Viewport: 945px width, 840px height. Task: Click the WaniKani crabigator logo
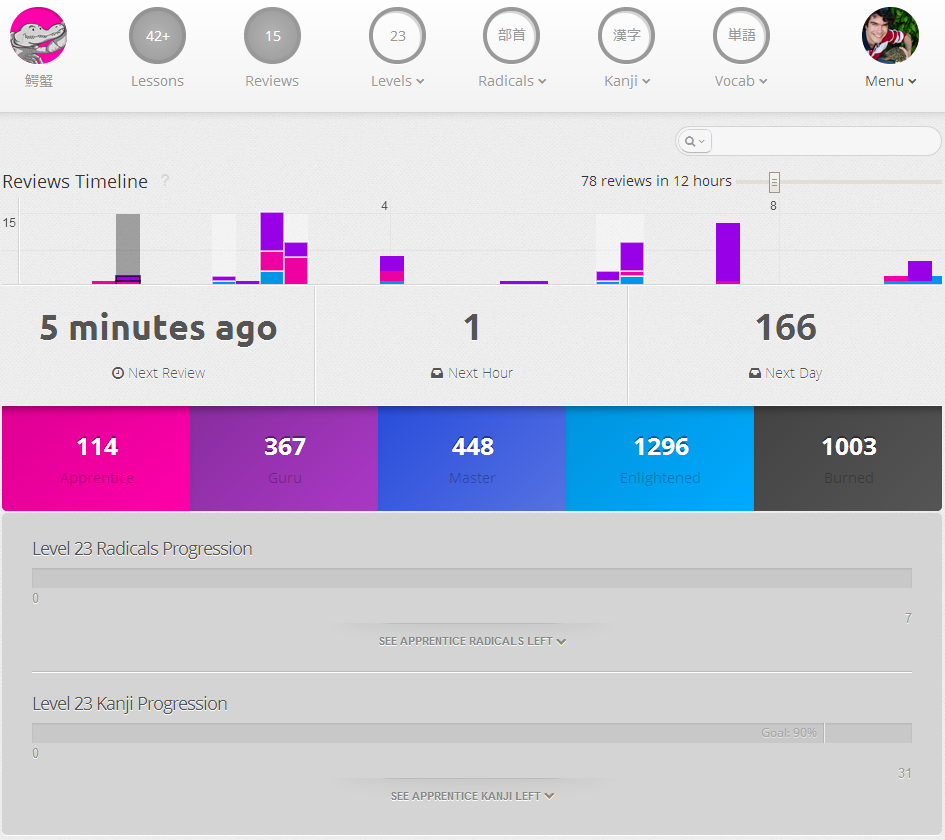[38, 36]
